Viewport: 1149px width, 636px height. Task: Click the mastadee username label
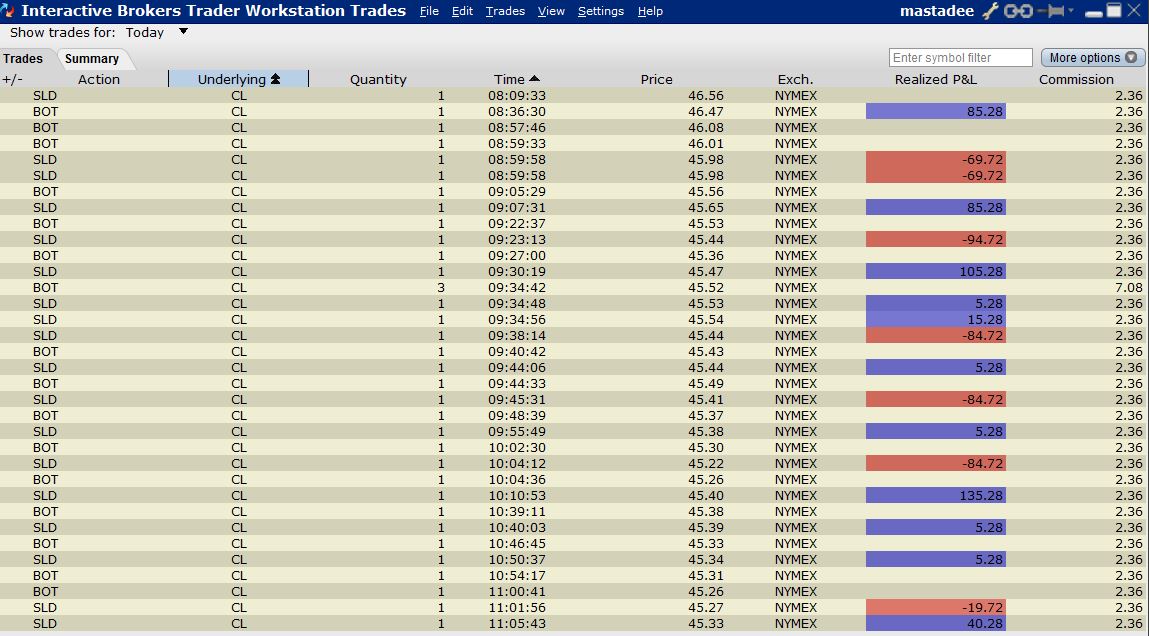[936, 11]
